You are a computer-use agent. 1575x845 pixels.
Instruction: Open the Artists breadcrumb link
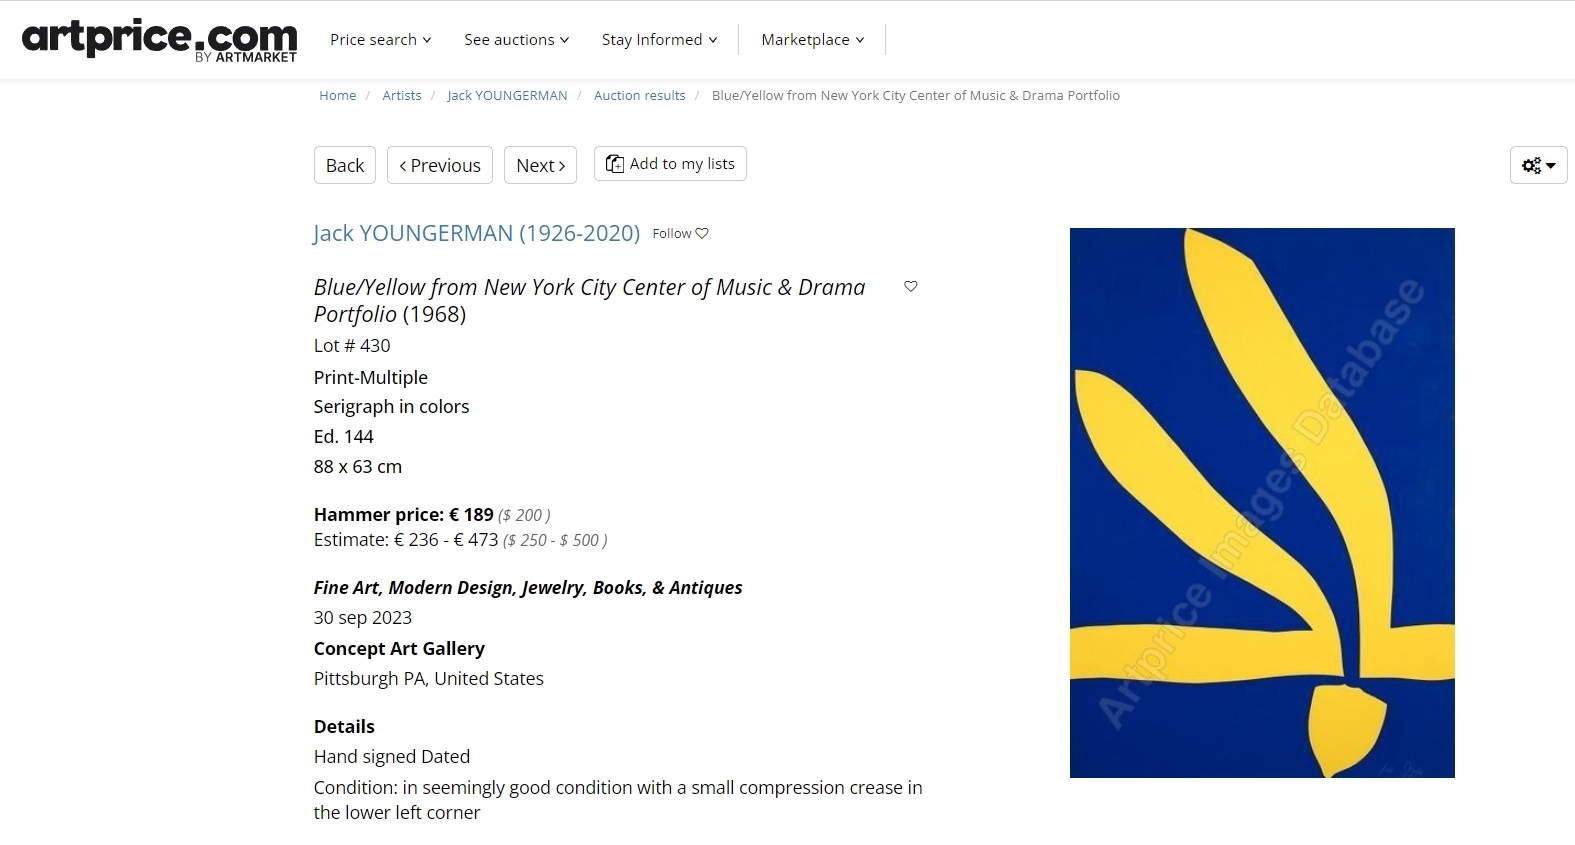[x=402, y=95]
